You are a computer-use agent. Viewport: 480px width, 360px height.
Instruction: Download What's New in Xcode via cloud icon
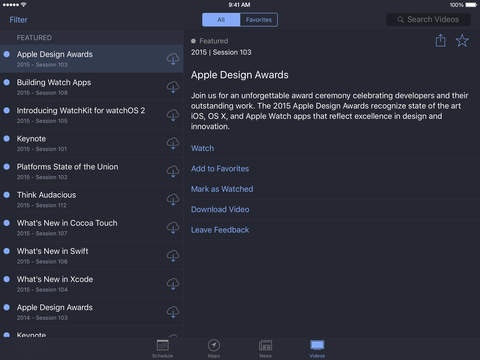[173, 284]
